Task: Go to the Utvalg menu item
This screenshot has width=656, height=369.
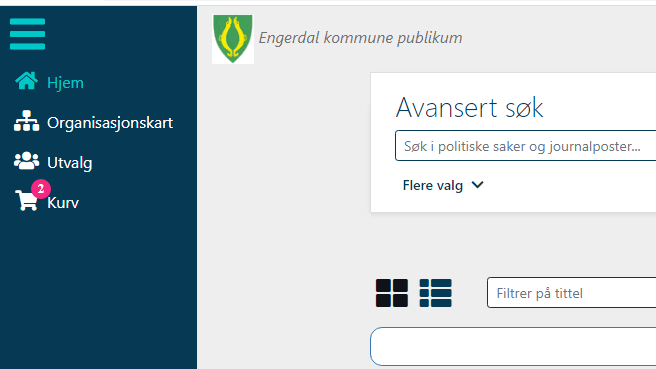Action: [x=69, y=163]
